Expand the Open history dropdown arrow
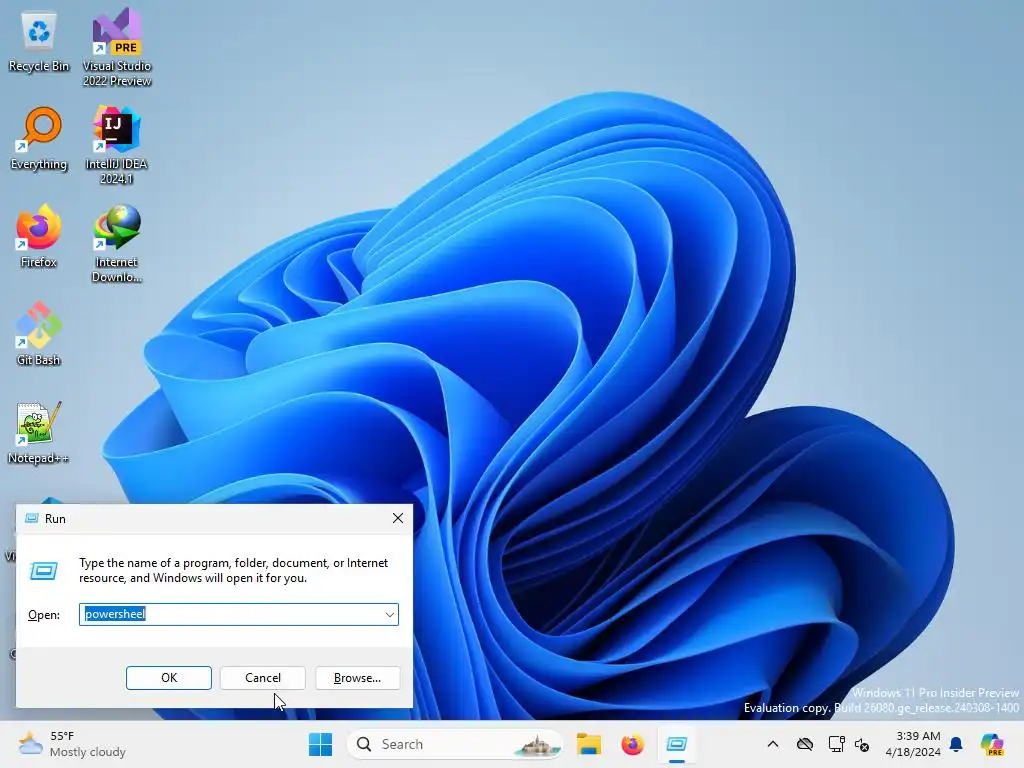The height and width of the screenshot is (768, 1024). [389, 615]
